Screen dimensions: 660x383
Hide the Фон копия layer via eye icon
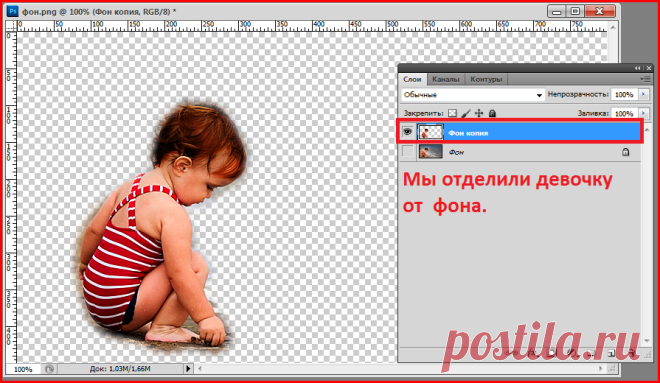(x=407, y=132)
